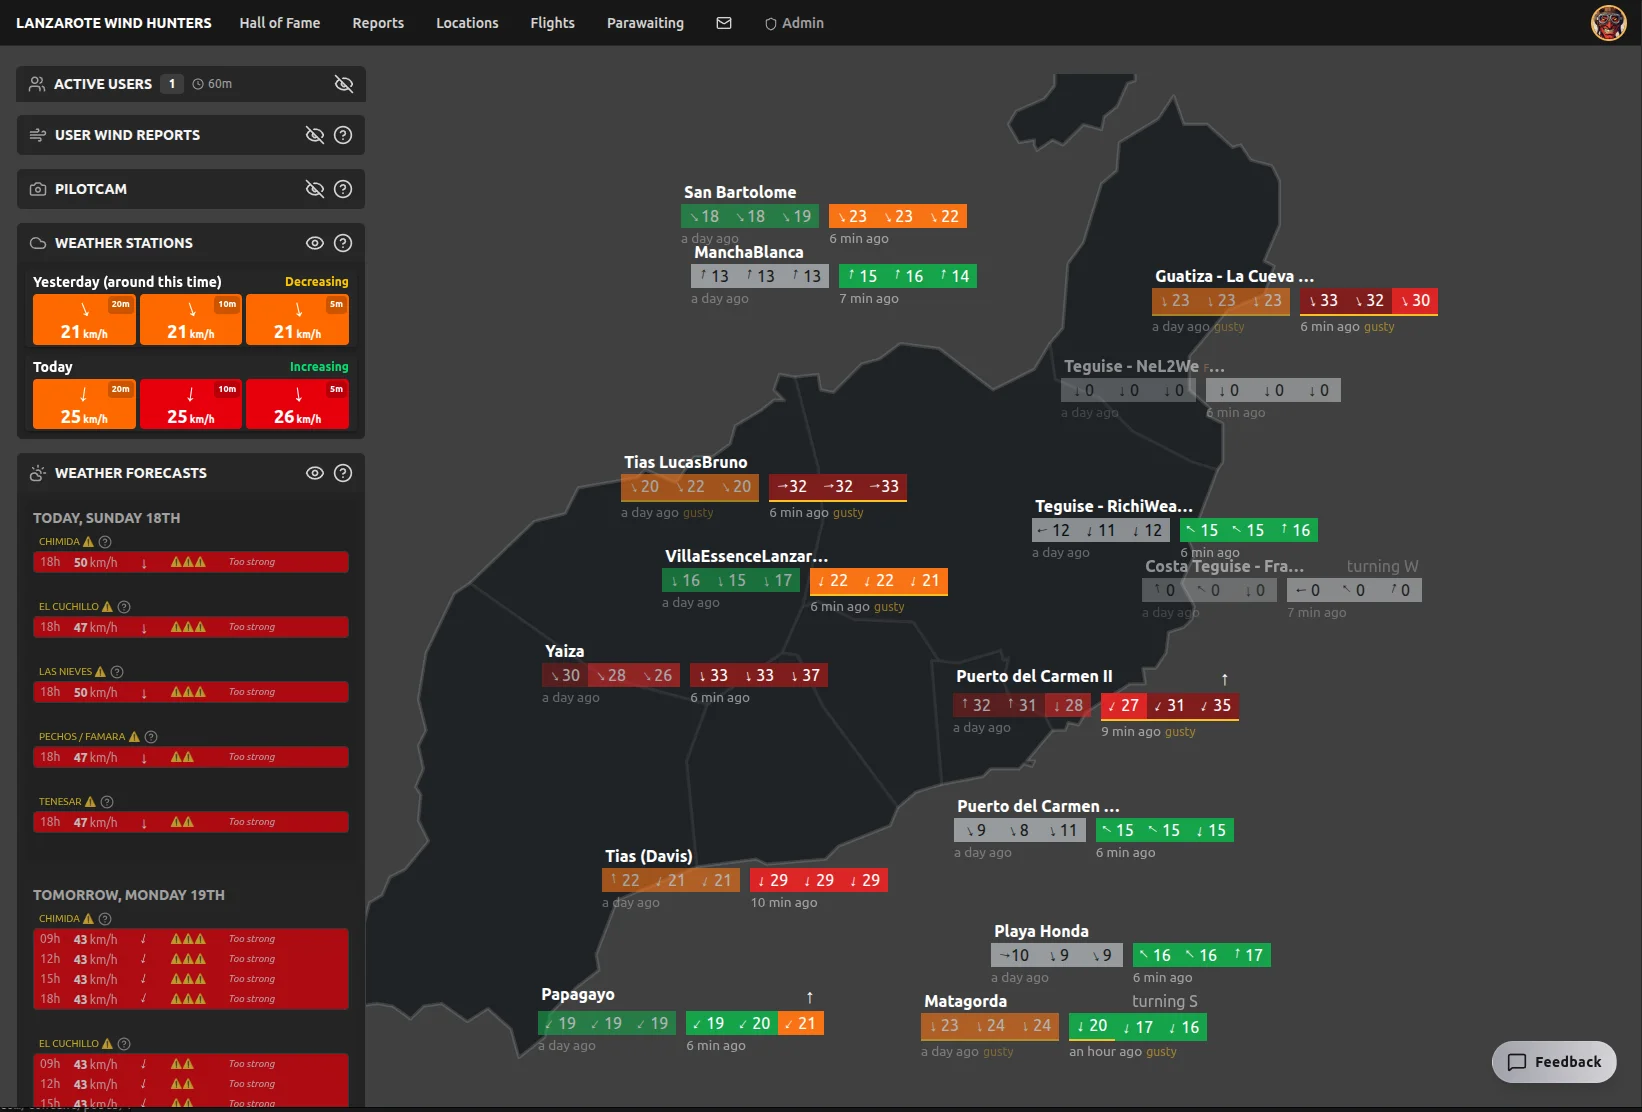
Task: Open the Hall of Fame page
Action: pyautogui.click(x=280, y=23)
